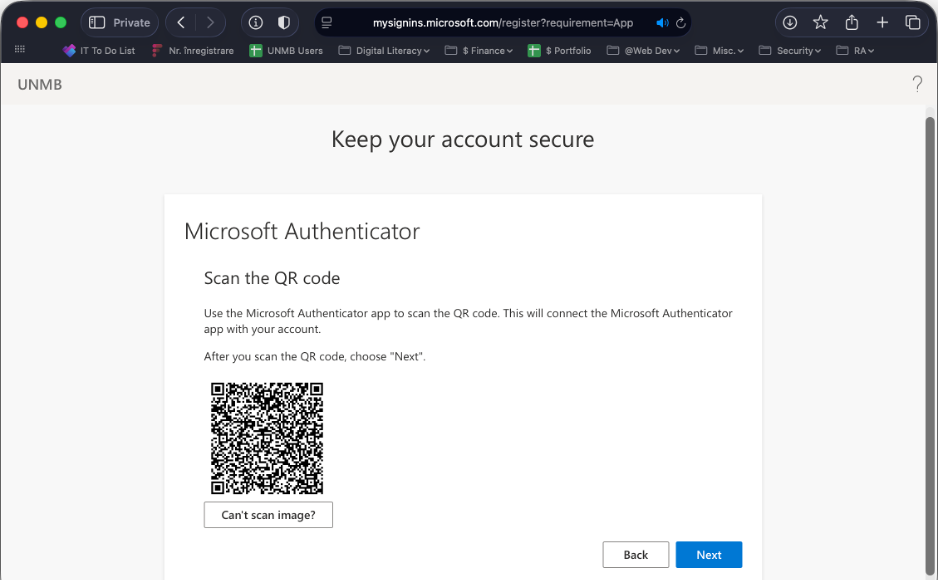Click the address bar URL field
The image size is (938, 580).
coord(502,22)
